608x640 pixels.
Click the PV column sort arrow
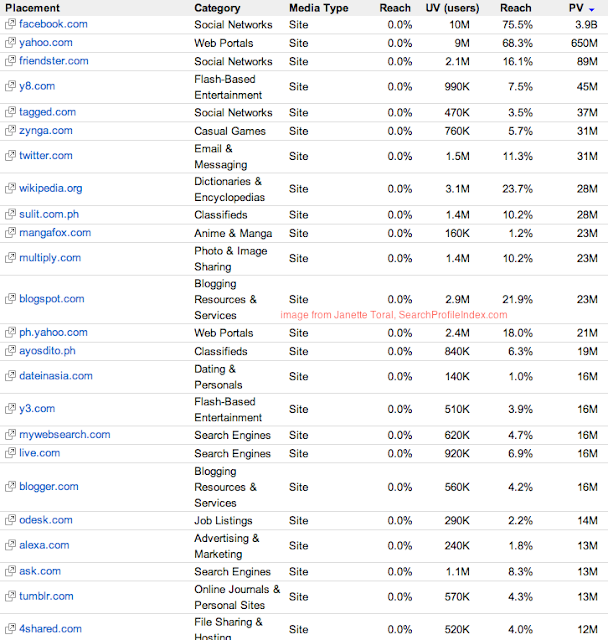tap(592, 8)
